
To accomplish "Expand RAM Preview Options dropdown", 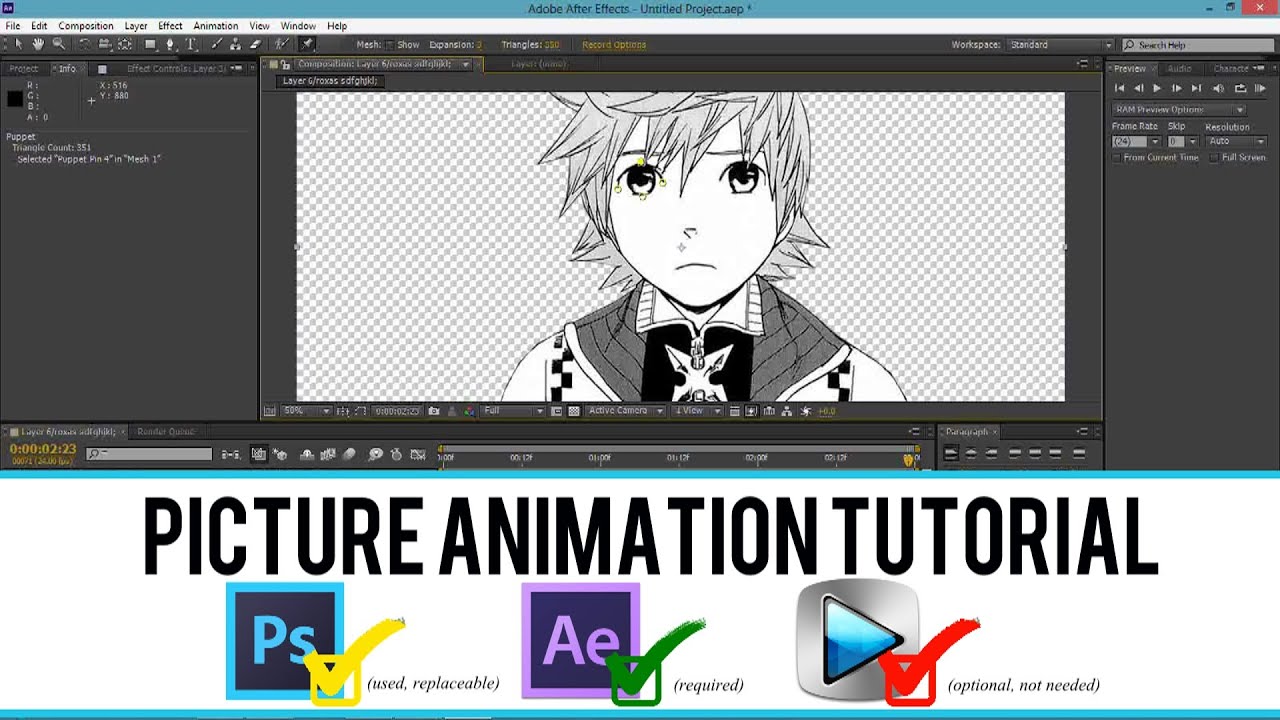I will (x=1179, y=110).
